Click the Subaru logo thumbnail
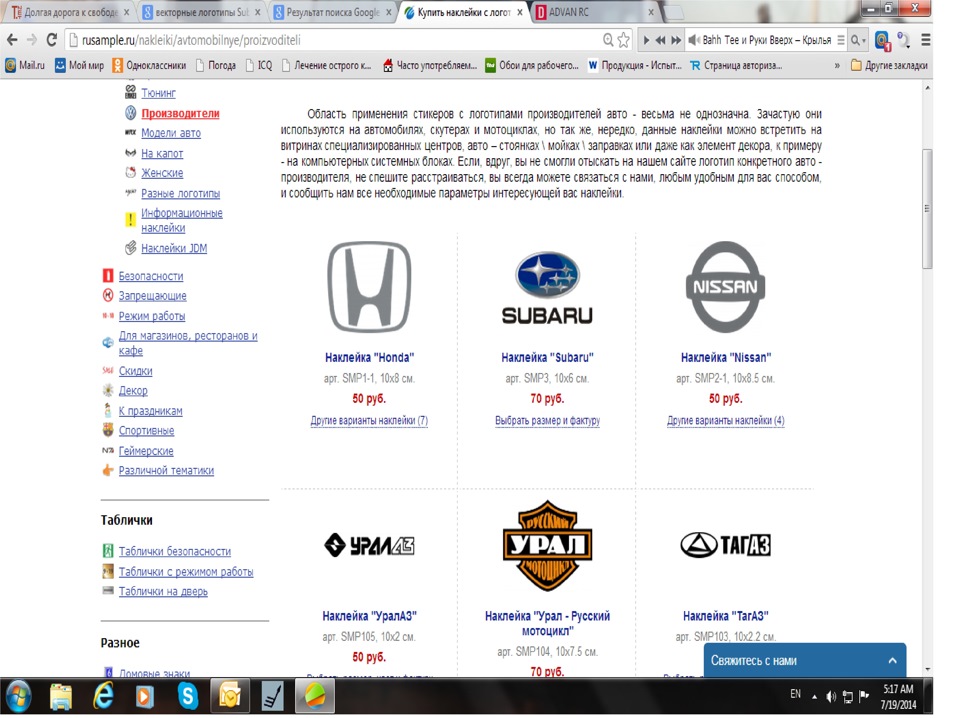 [x=547, y=288]
